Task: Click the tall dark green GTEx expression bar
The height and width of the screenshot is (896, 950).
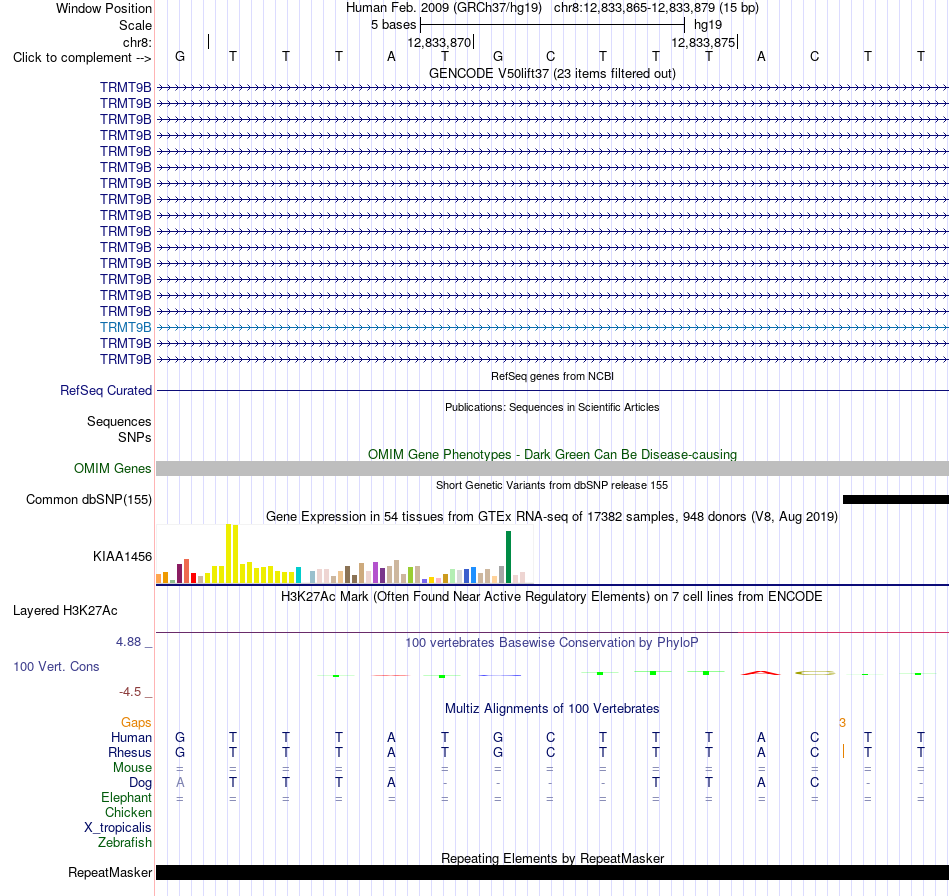Action: 508,557
